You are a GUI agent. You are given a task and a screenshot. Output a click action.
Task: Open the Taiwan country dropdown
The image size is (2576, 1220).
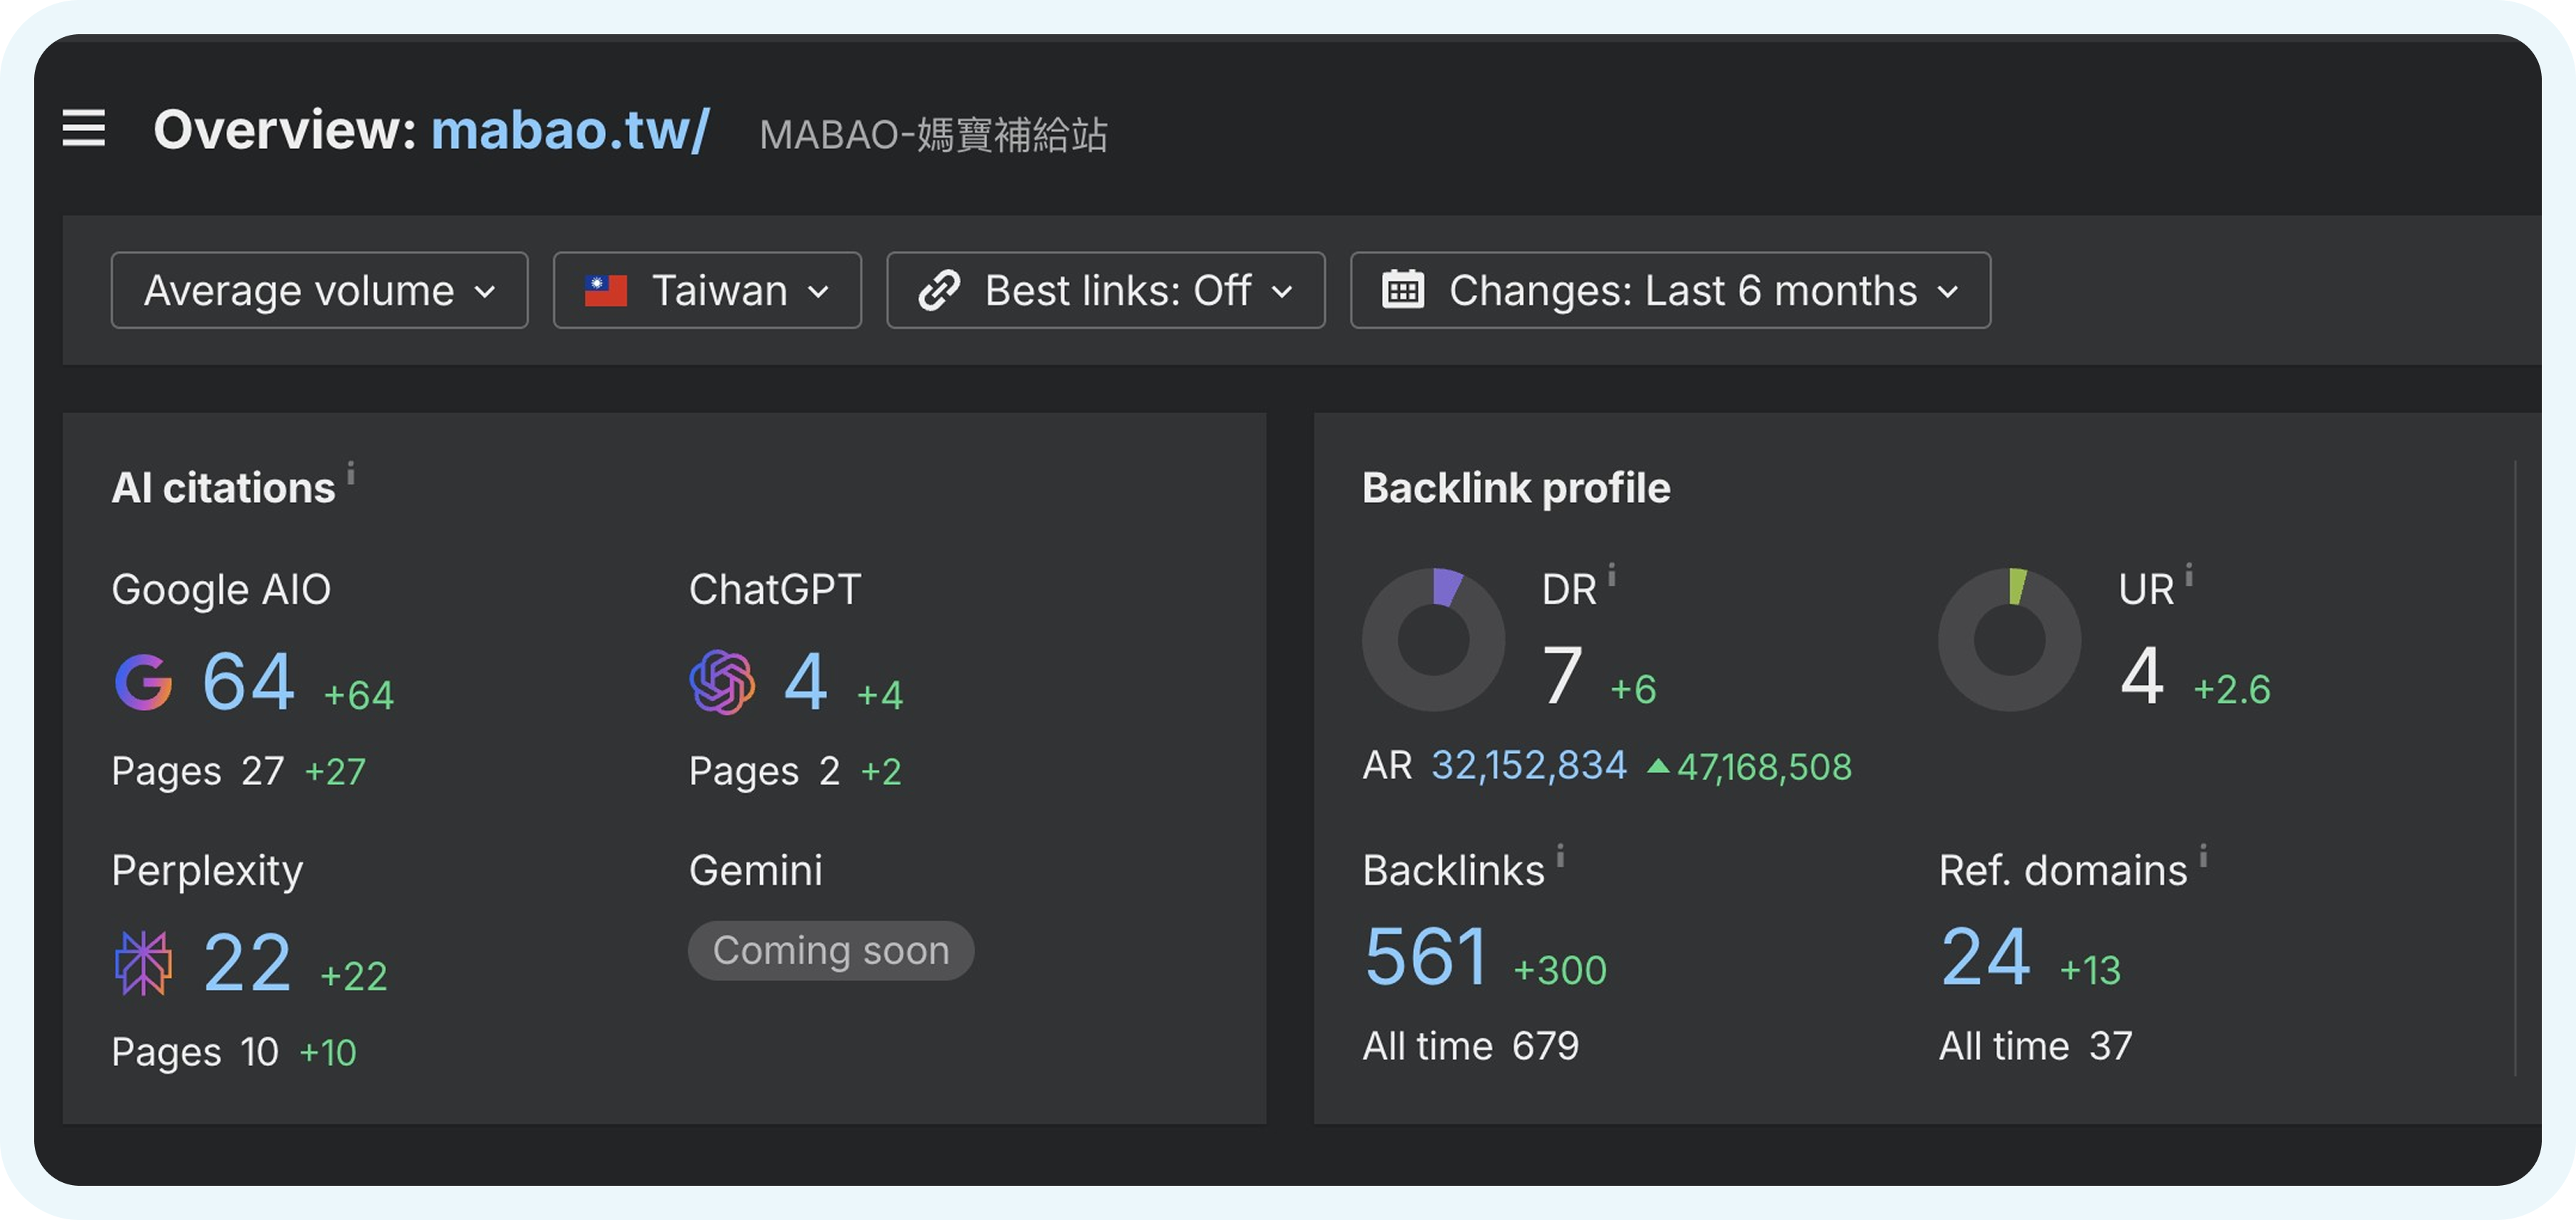pyautogui.click(x=707, y=290)
